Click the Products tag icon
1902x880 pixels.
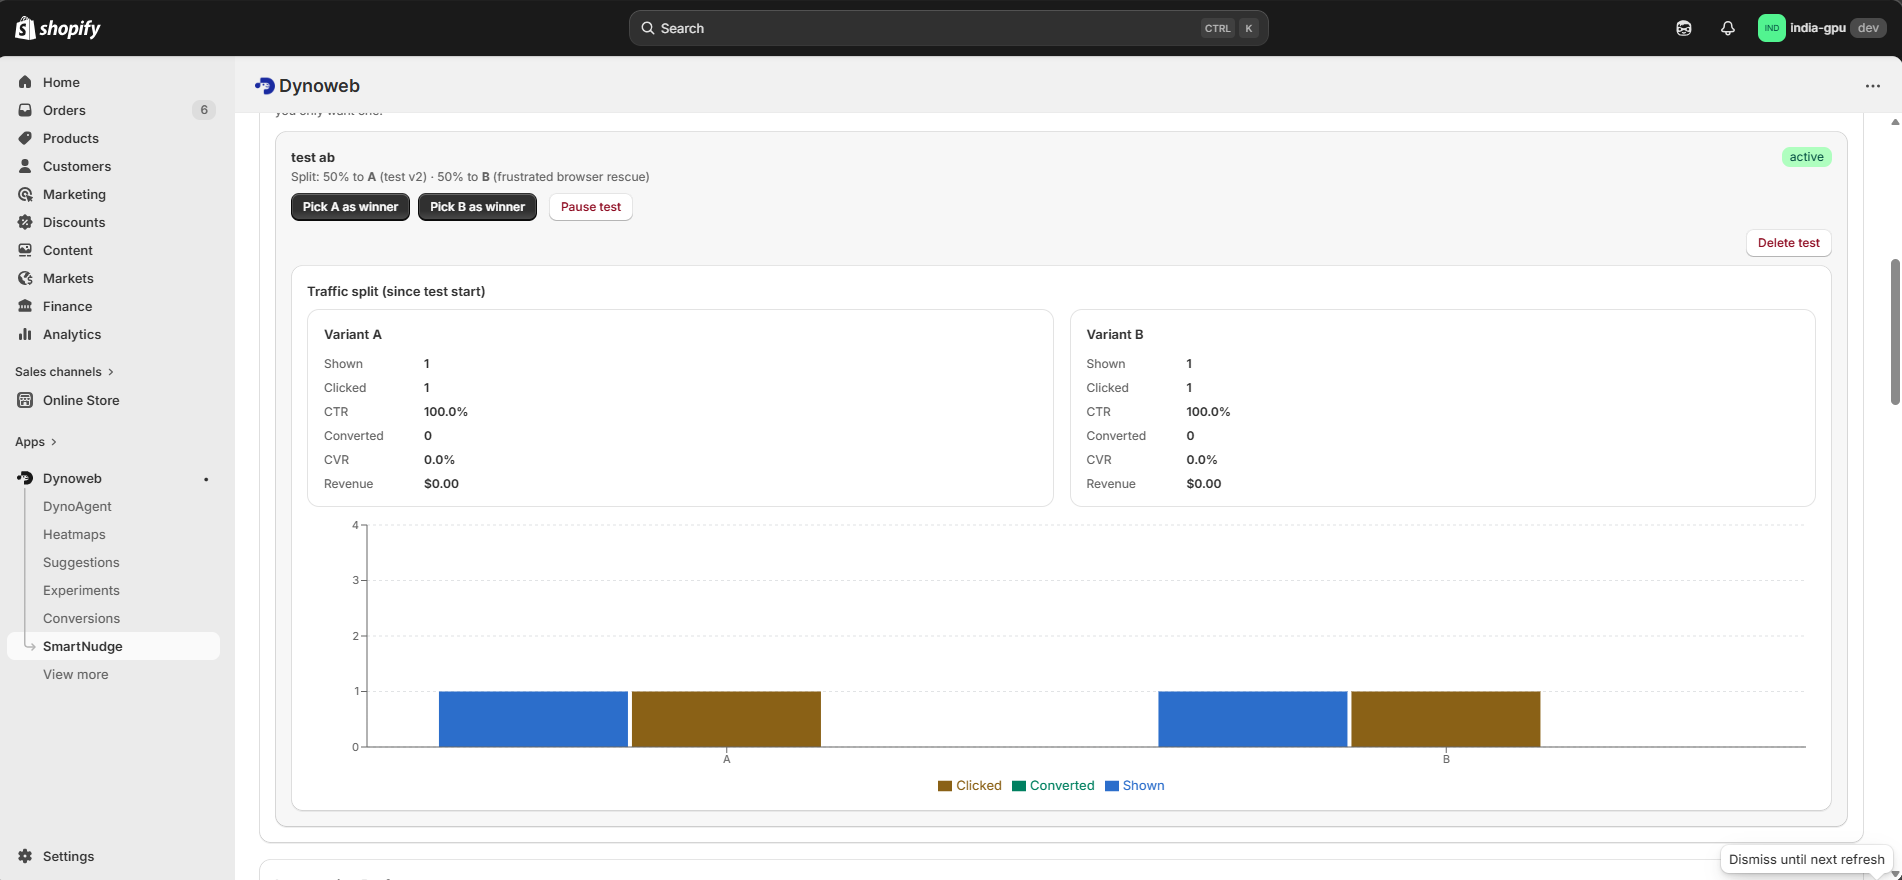(x=25, y=138)
